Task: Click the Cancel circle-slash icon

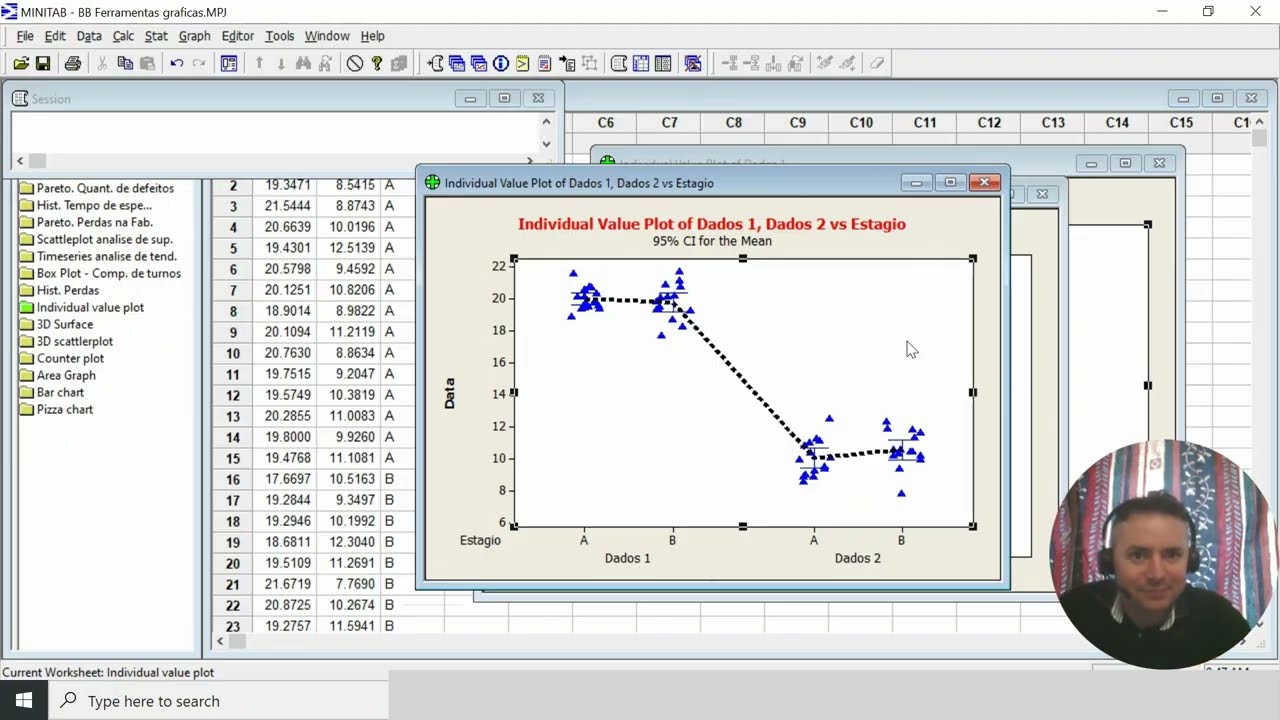Action: pos(355,63)
